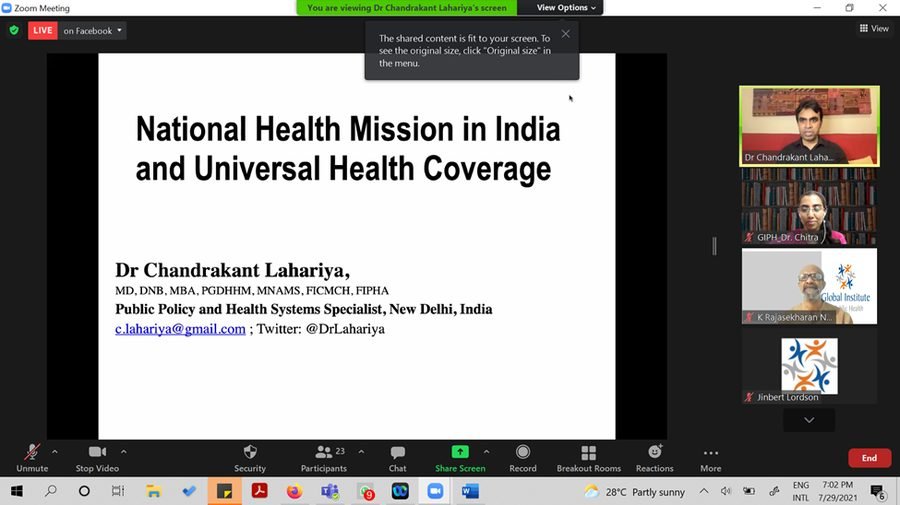
Task: Start recording with the Record button
Action: coord(523,458)
